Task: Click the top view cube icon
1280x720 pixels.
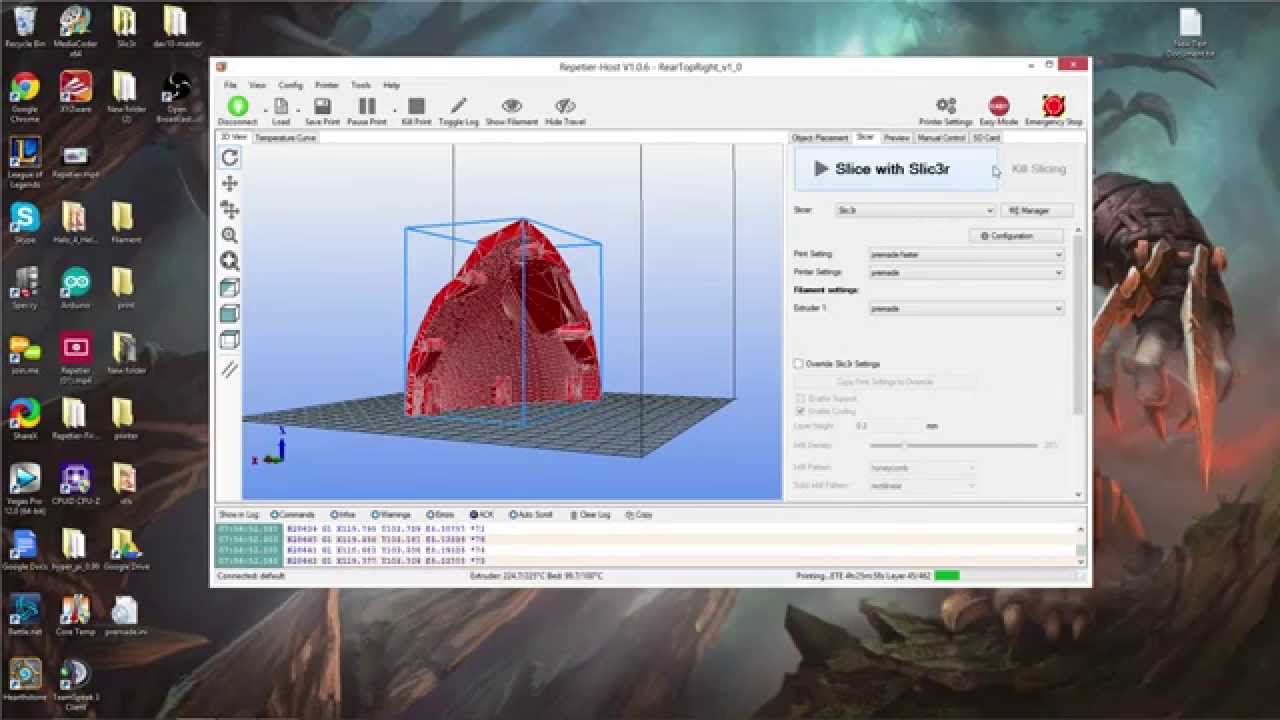Action: tap(230, 340)
